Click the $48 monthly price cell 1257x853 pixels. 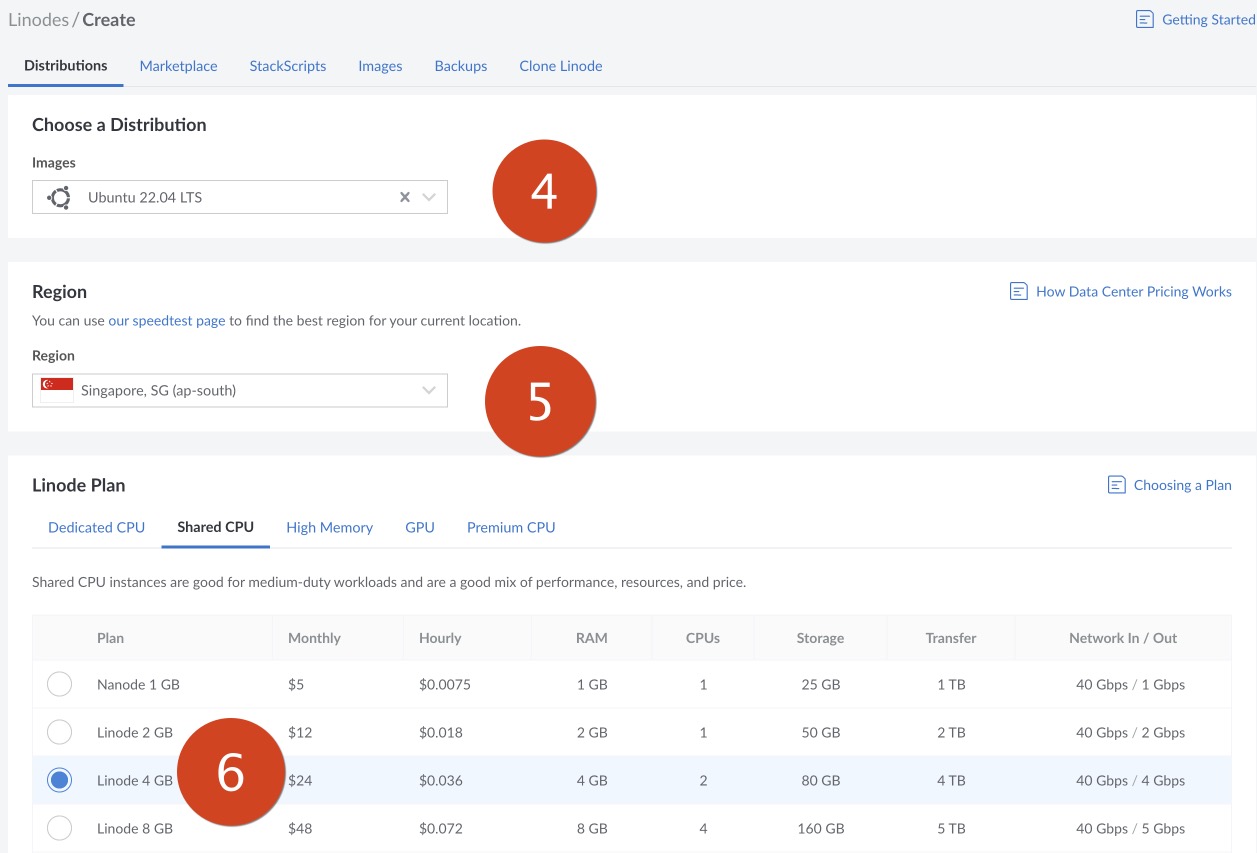(300, 829)
